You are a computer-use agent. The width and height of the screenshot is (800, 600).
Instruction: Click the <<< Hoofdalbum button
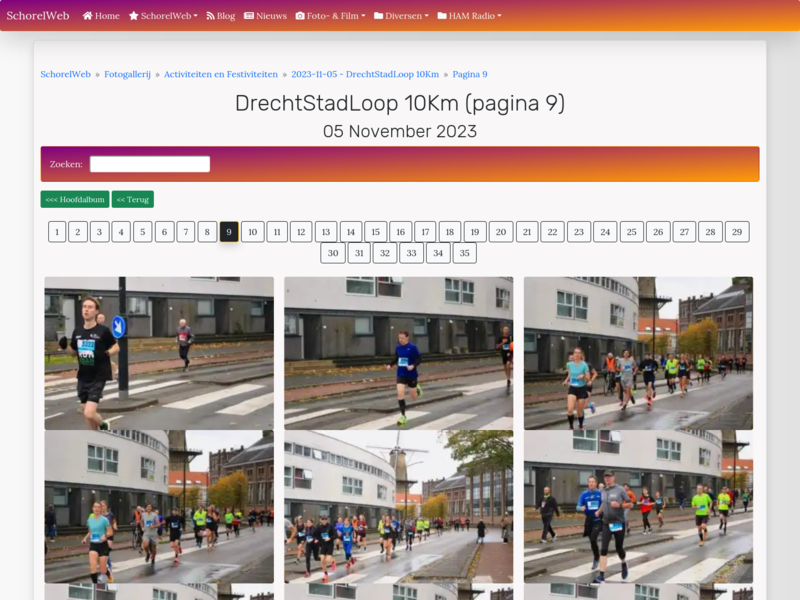75,199
